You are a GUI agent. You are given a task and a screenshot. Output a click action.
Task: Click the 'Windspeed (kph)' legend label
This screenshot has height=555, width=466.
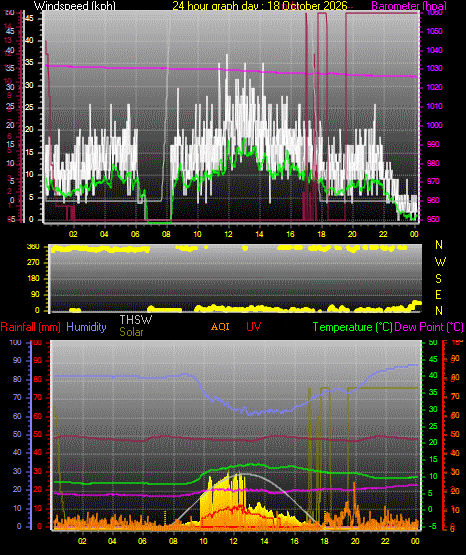[x=75, y=6]
